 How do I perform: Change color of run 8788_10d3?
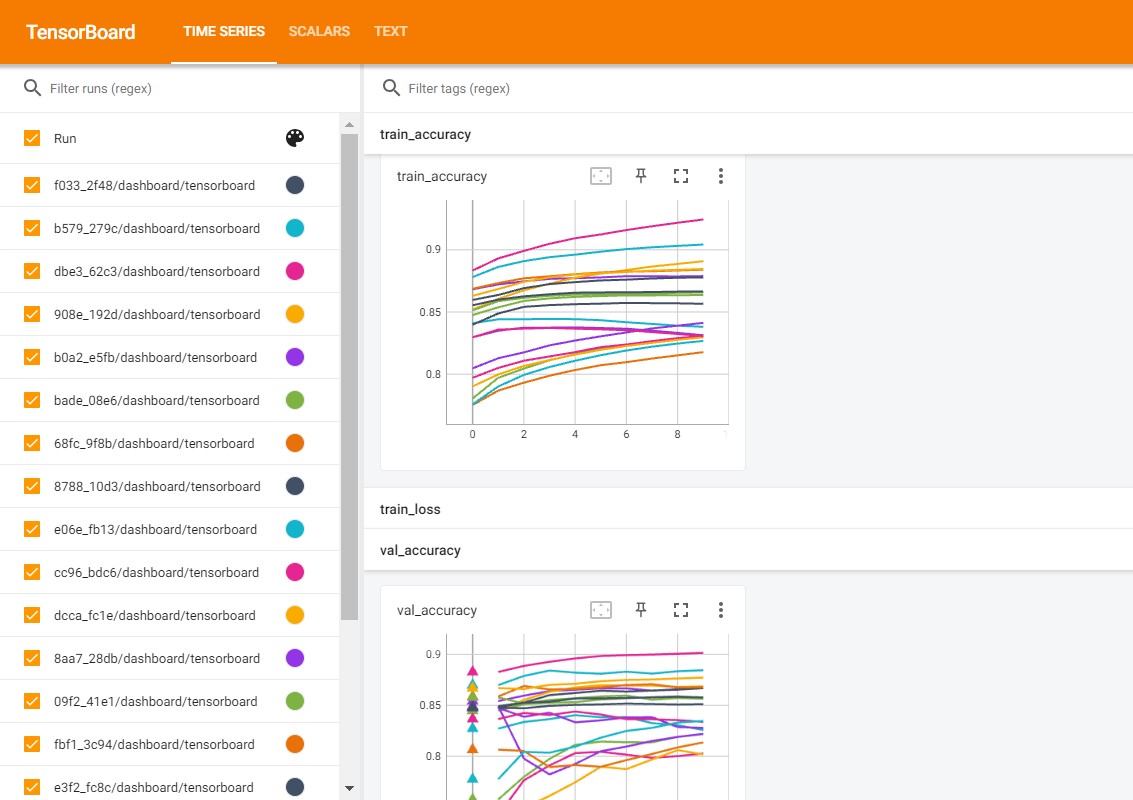click(x=295, y=486)
